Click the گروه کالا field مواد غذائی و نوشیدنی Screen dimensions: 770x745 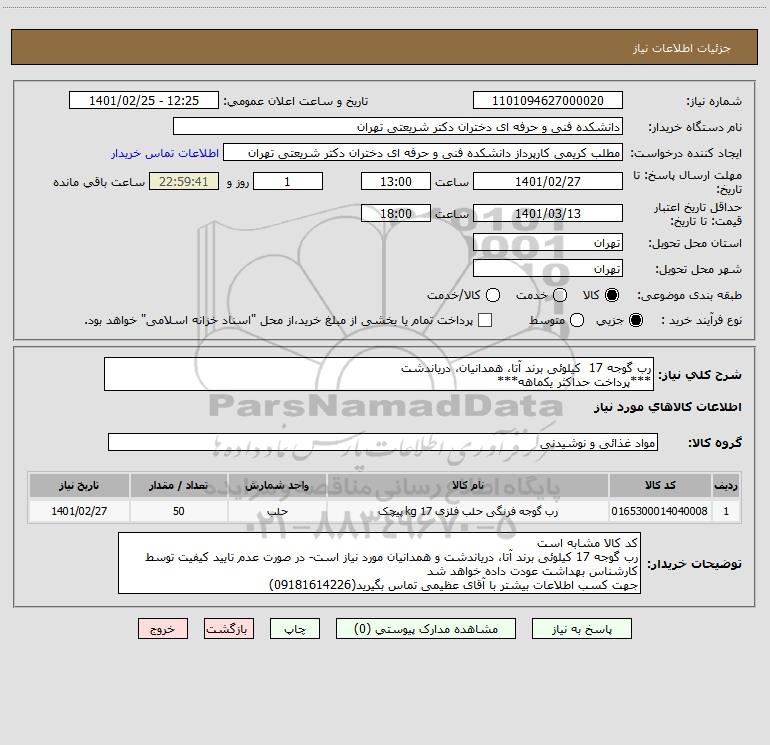pos(383,442)
